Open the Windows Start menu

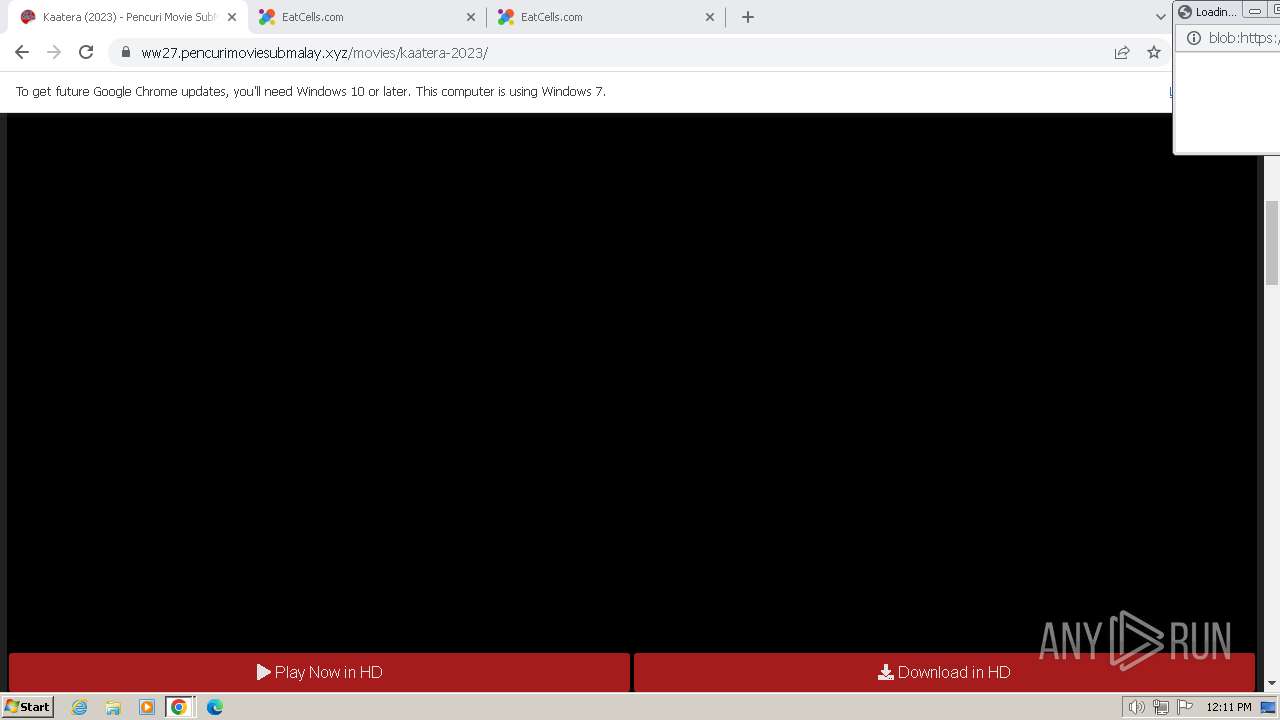[x=28, y=706]
